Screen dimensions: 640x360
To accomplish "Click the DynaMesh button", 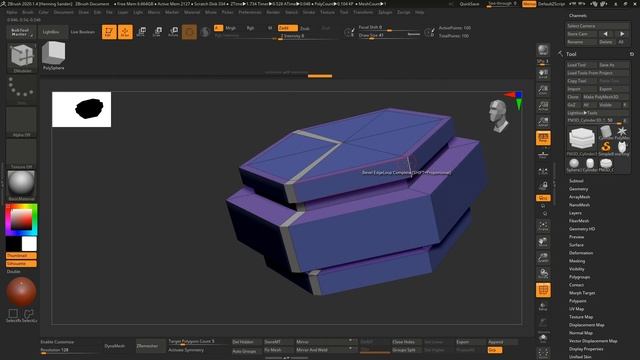I will (x=115, y=346).
